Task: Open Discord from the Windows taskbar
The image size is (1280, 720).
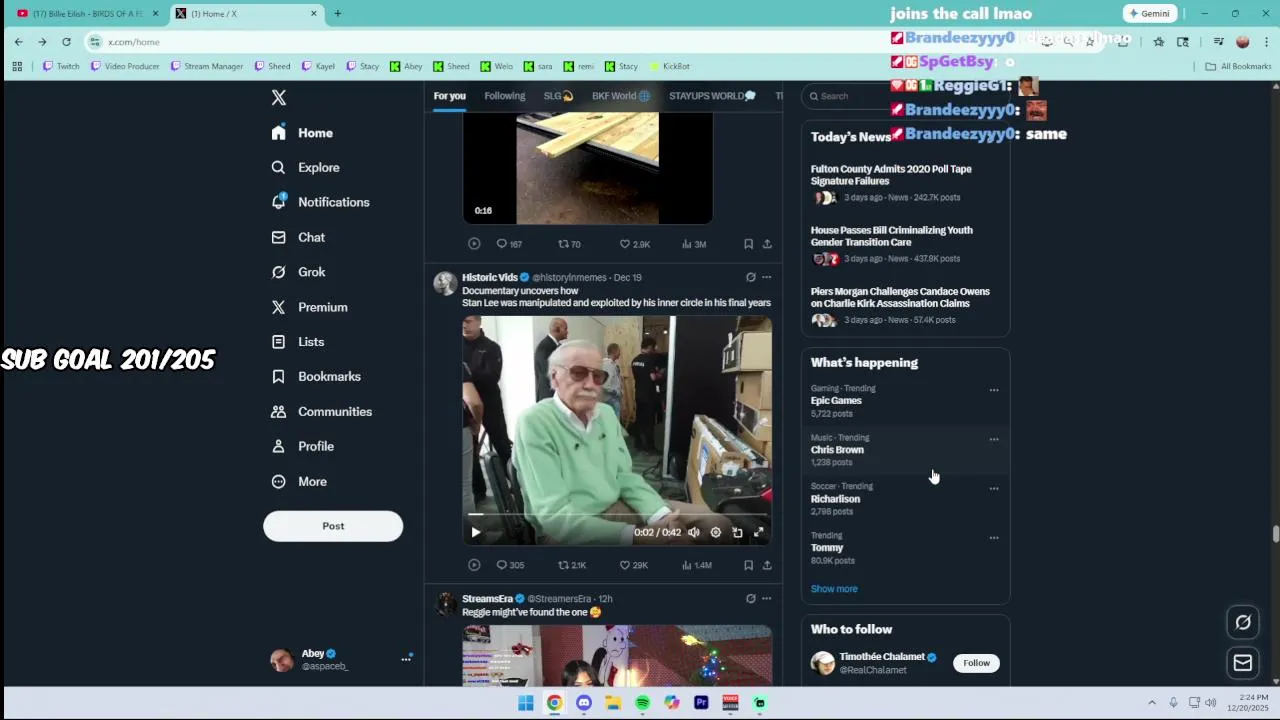Action: [584, 703]
